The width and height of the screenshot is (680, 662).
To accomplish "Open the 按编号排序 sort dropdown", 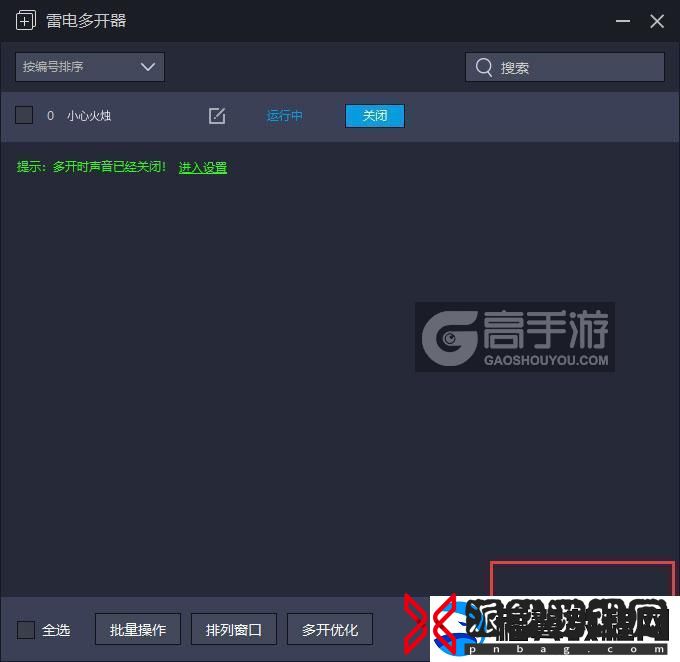I will 90,67.
